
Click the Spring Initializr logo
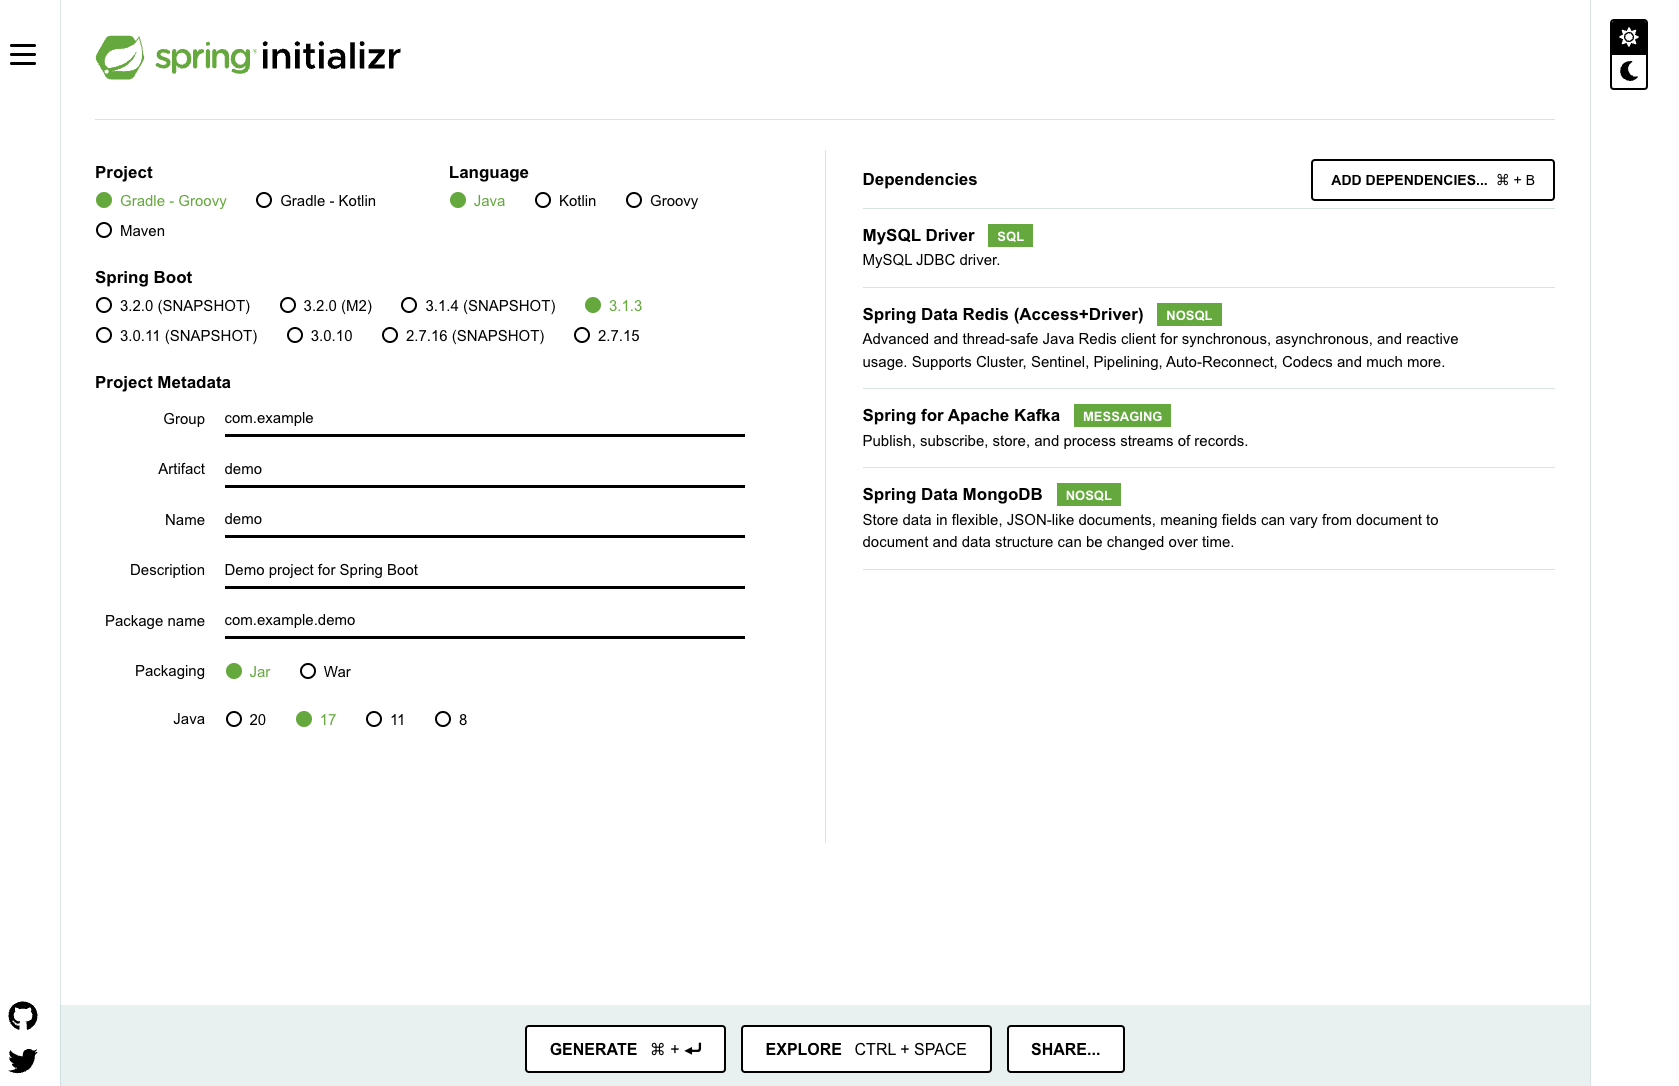pyautogui.click(x=248, y=57)
